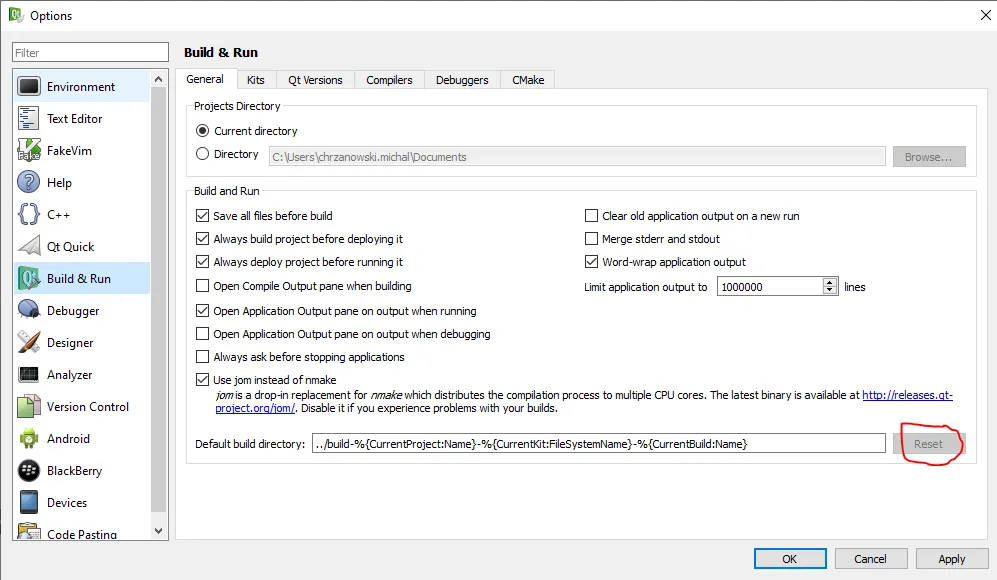997x580 pixels.
Task: Click the Filter search field
Action: pos(90,52)
